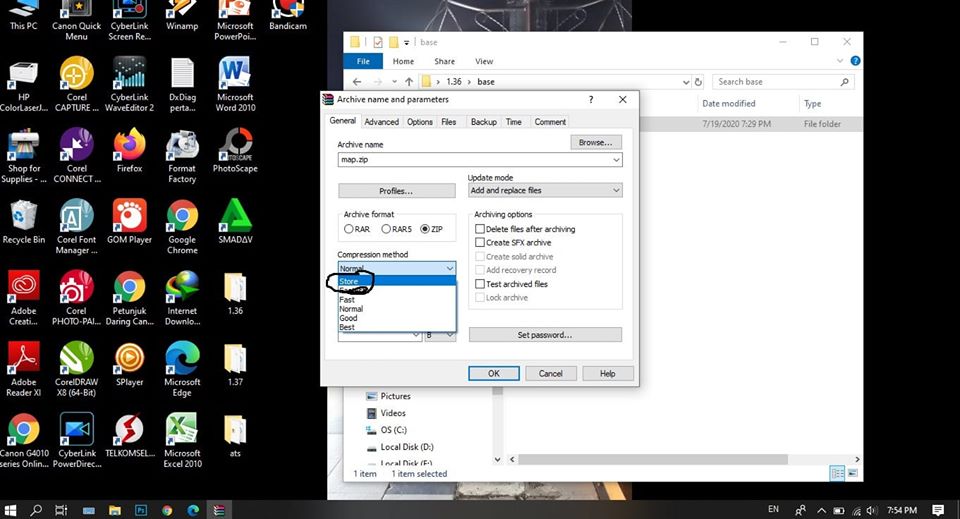Expand the Update mode dropdown
Viewport: 960px width, 519px height.
616,190
